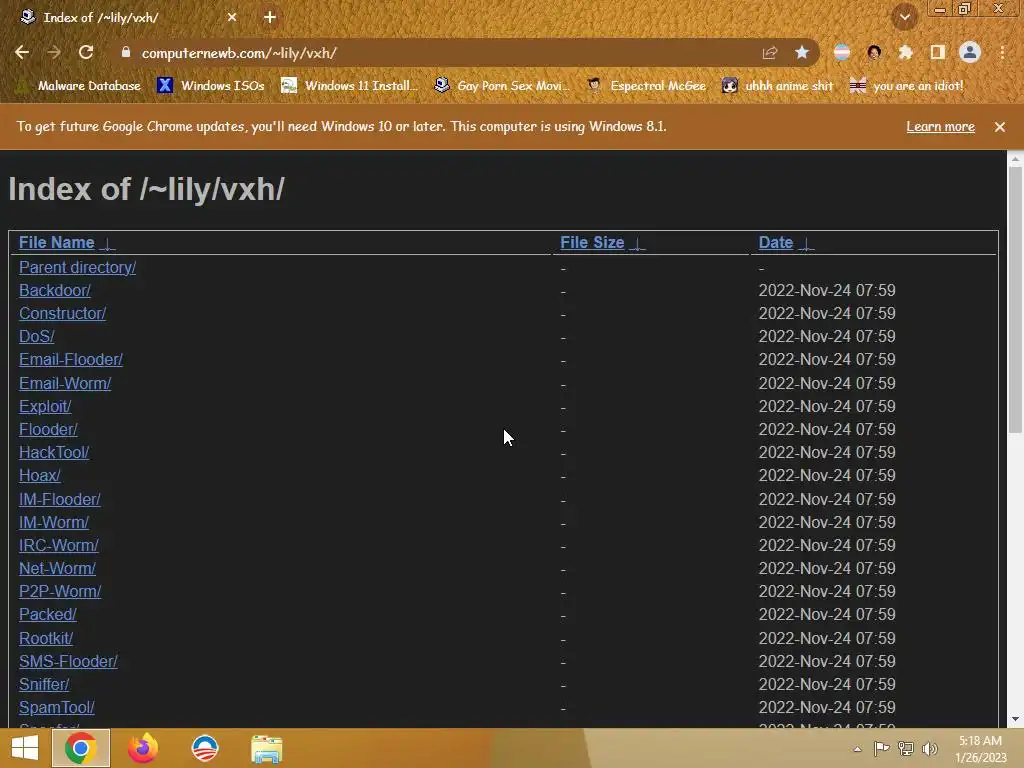Open the Hoax/ folder link
Screen dimensions: 1024x768
point(40,475)
